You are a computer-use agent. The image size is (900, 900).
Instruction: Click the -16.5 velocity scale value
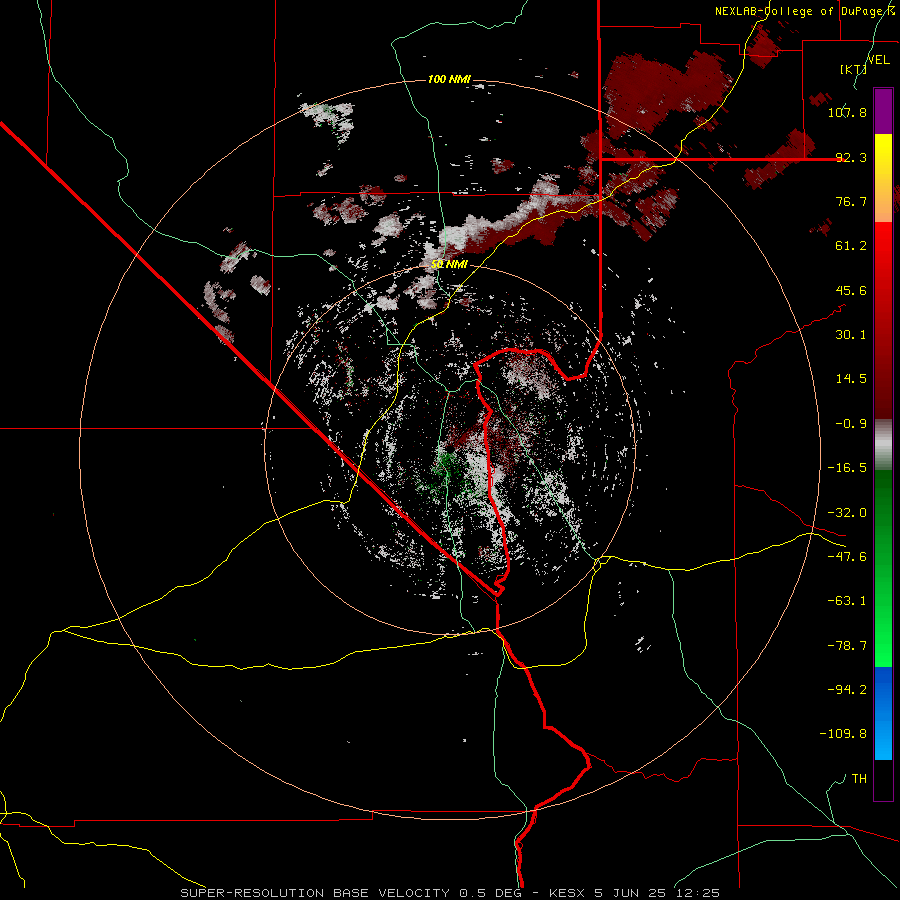pyautogui.click(x=847, y=468)
